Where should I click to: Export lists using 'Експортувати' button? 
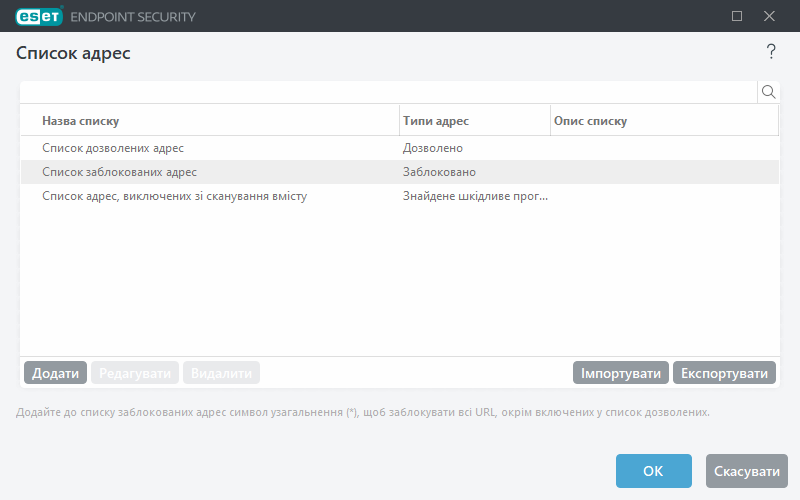pyautogui.click(x=724, y=373)
